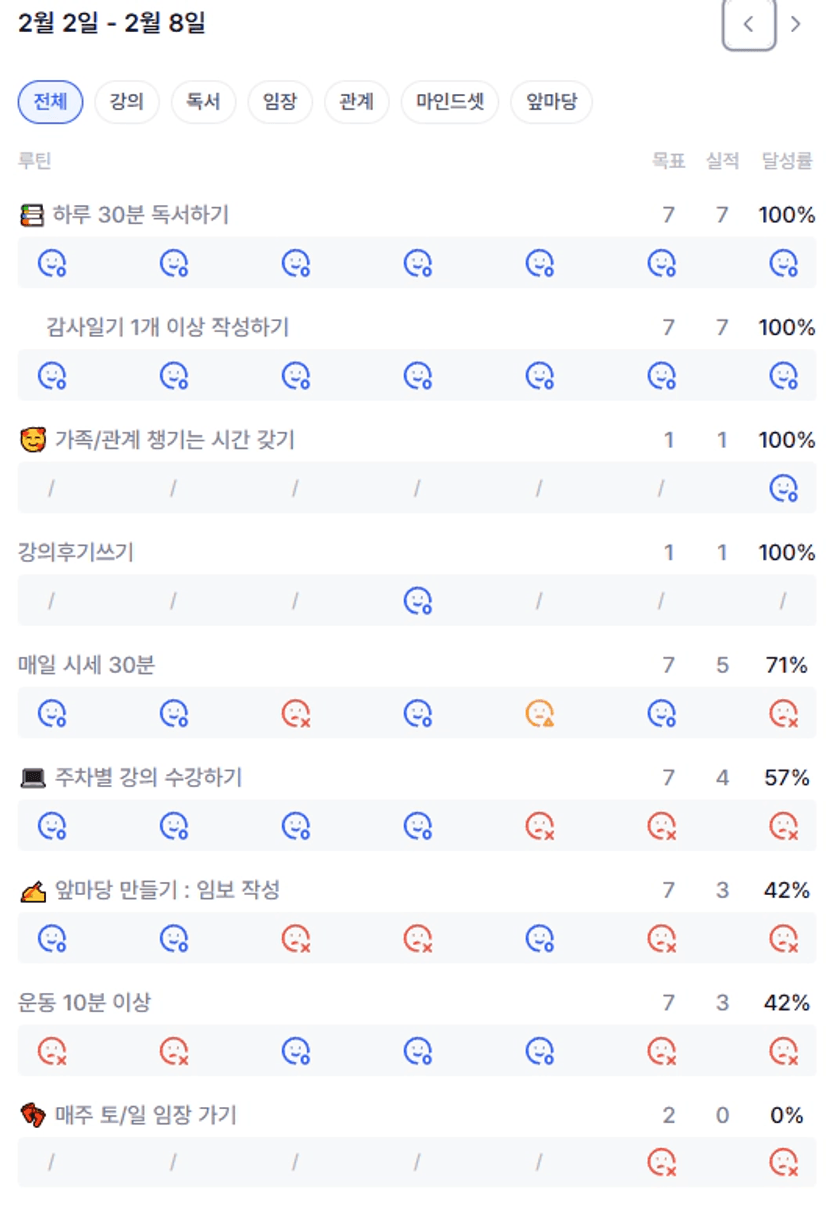Go to the previous week with the left chevron

748,24
